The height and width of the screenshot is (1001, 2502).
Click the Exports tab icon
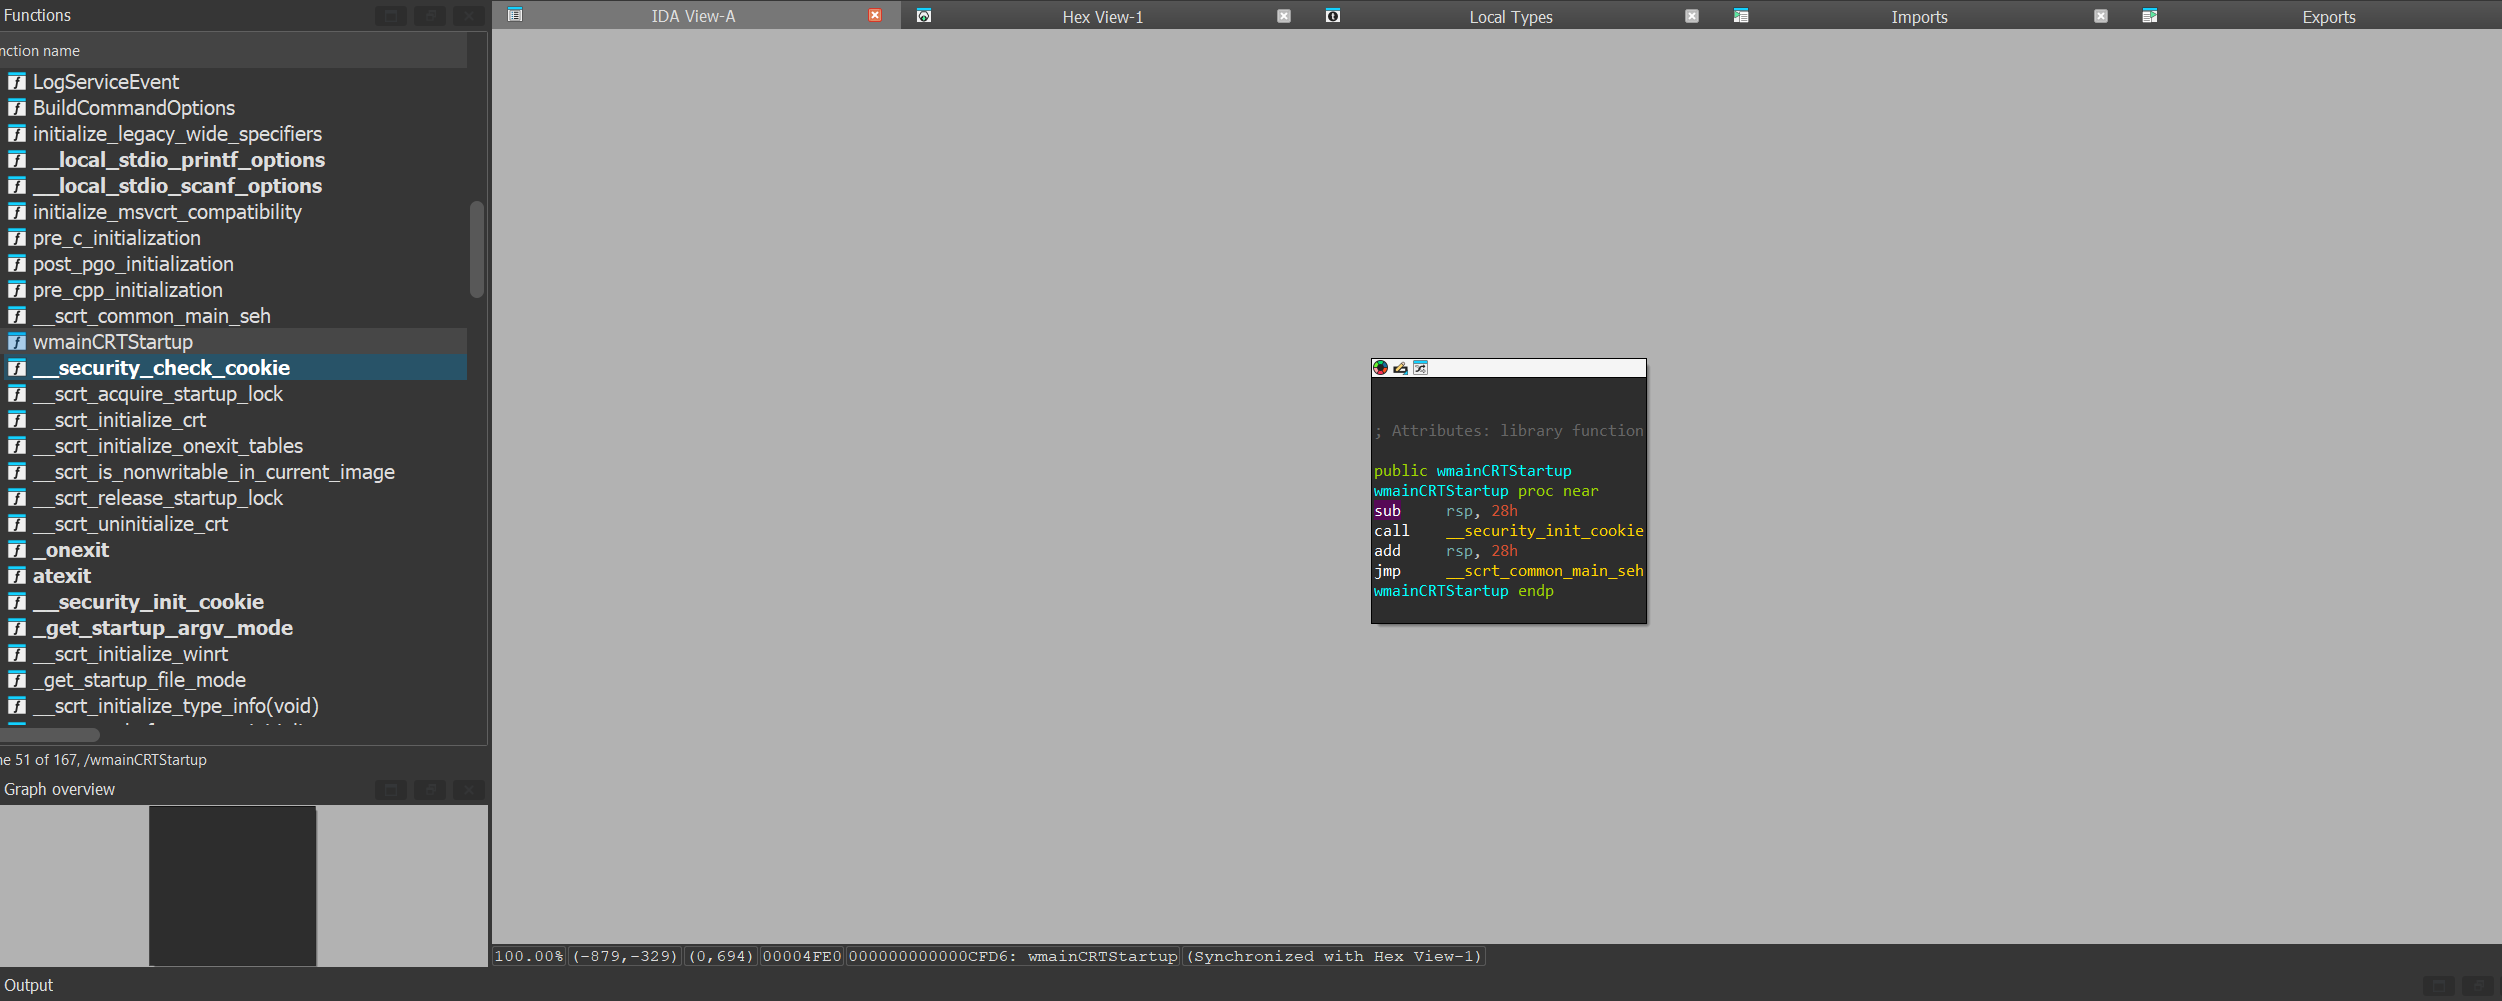pyautogui.click(x=2150, y=15)
